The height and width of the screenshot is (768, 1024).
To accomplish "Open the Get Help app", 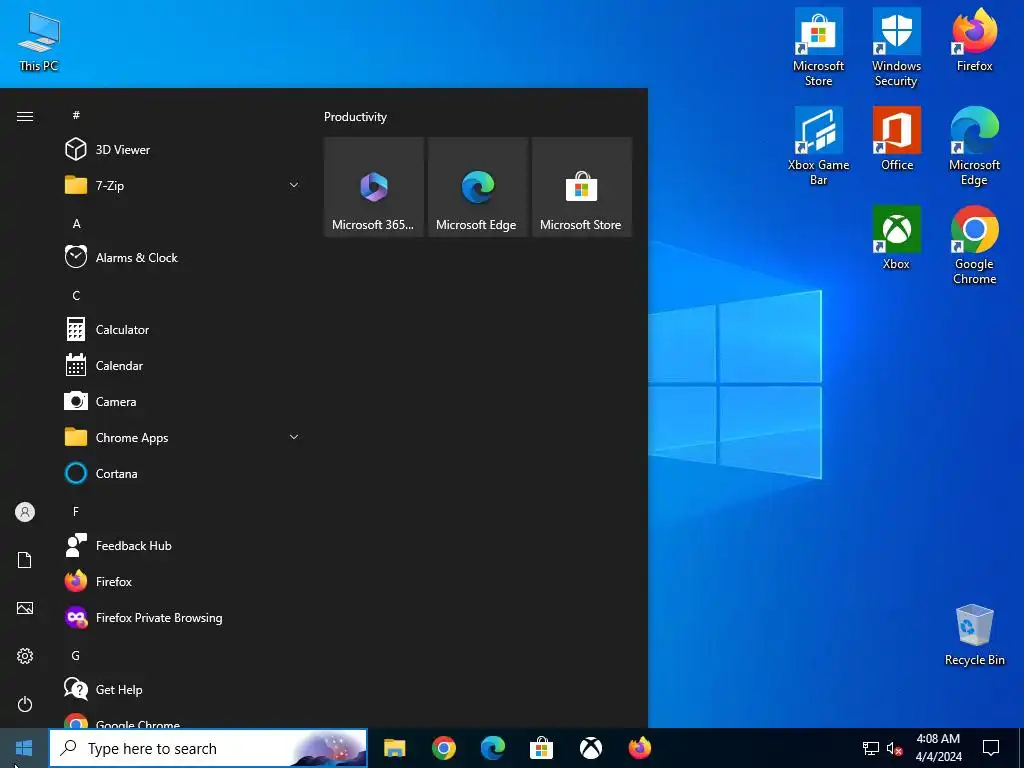I will pos(183,690).
